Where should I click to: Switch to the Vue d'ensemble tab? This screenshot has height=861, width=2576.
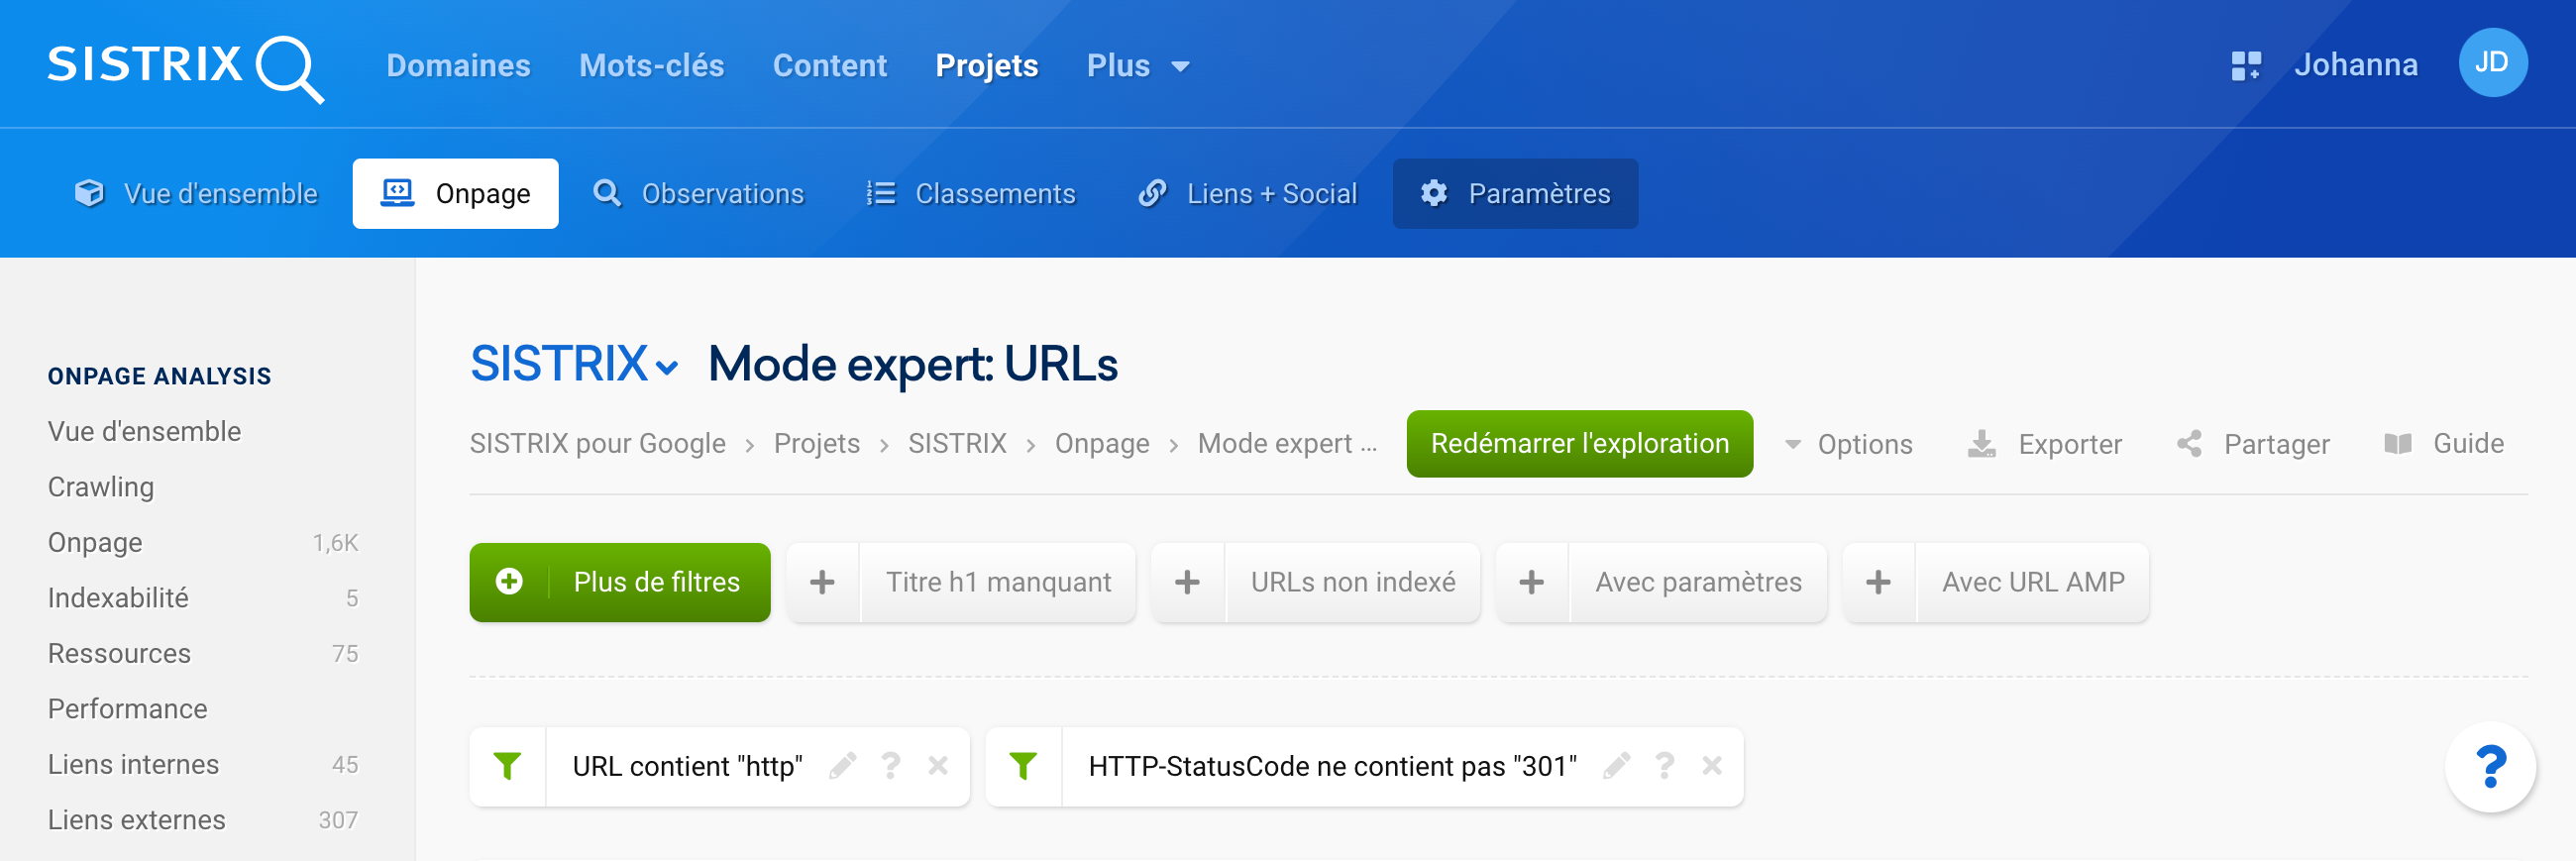(x=196, y=193)
